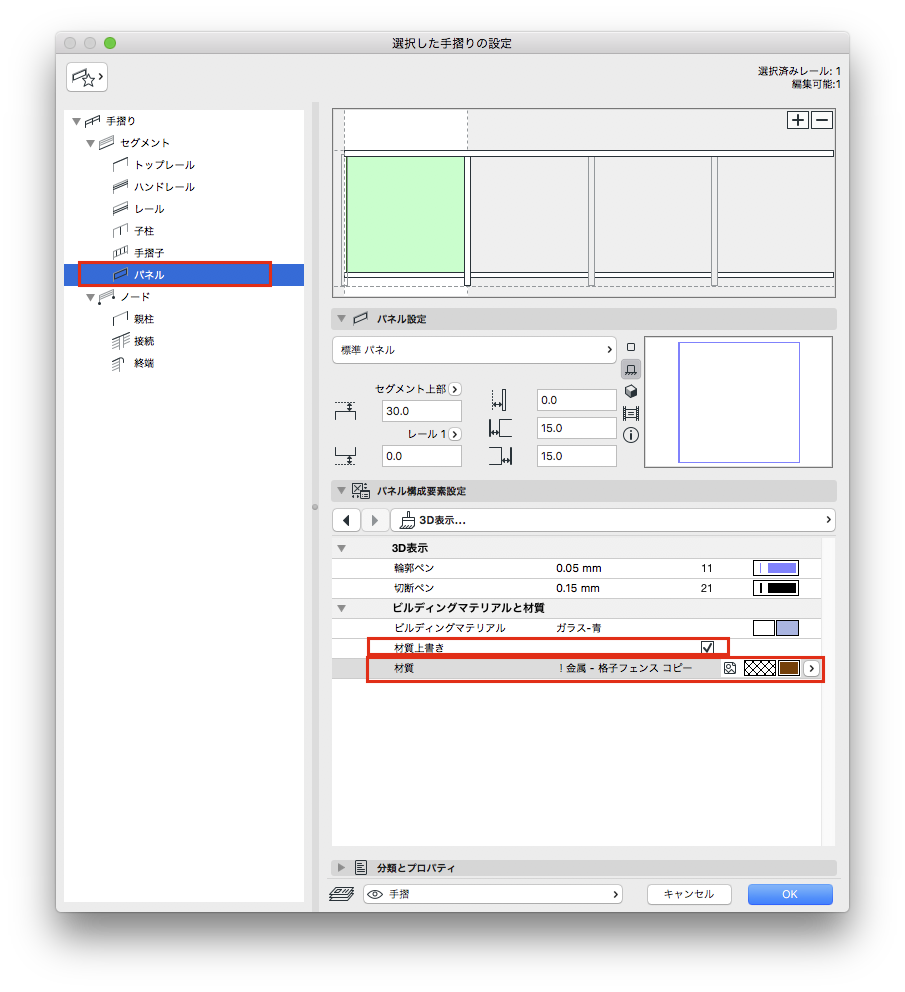Select 親柱 under the ノード tree
The width and height of the screenshot is (905, 992).
tap(144, 319)
